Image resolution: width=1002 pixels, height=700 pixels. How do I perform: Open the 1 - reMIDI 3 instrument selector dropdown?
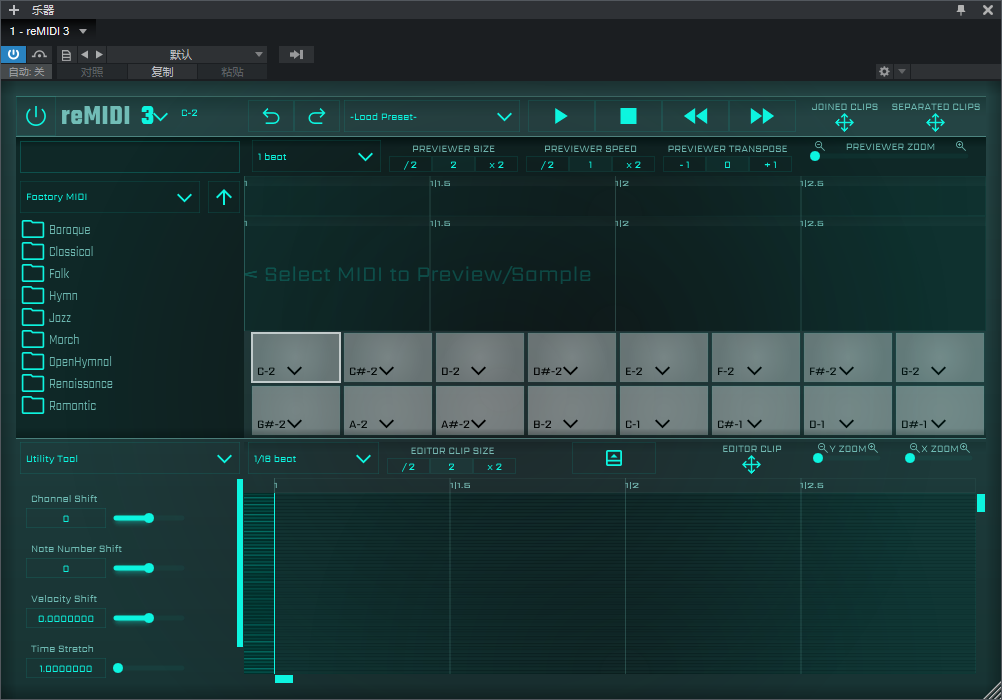pos(48,31)
